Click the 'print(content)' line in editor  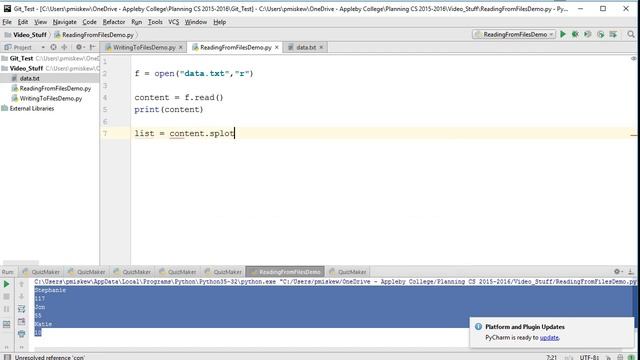[x=169, y=109]
